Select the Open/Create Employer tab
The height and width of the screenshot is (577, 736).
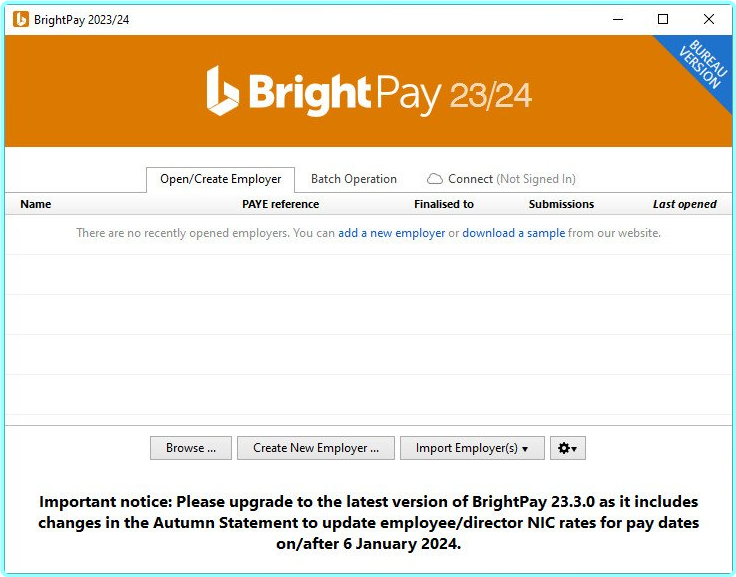pyautogui.click(x=221, y=180)
